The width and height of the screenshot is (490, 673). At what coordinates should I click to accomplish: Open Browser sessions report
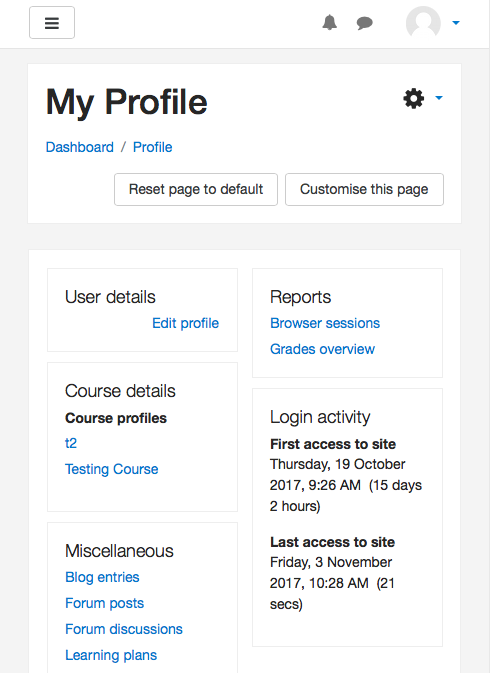click(x=325, y=323)
